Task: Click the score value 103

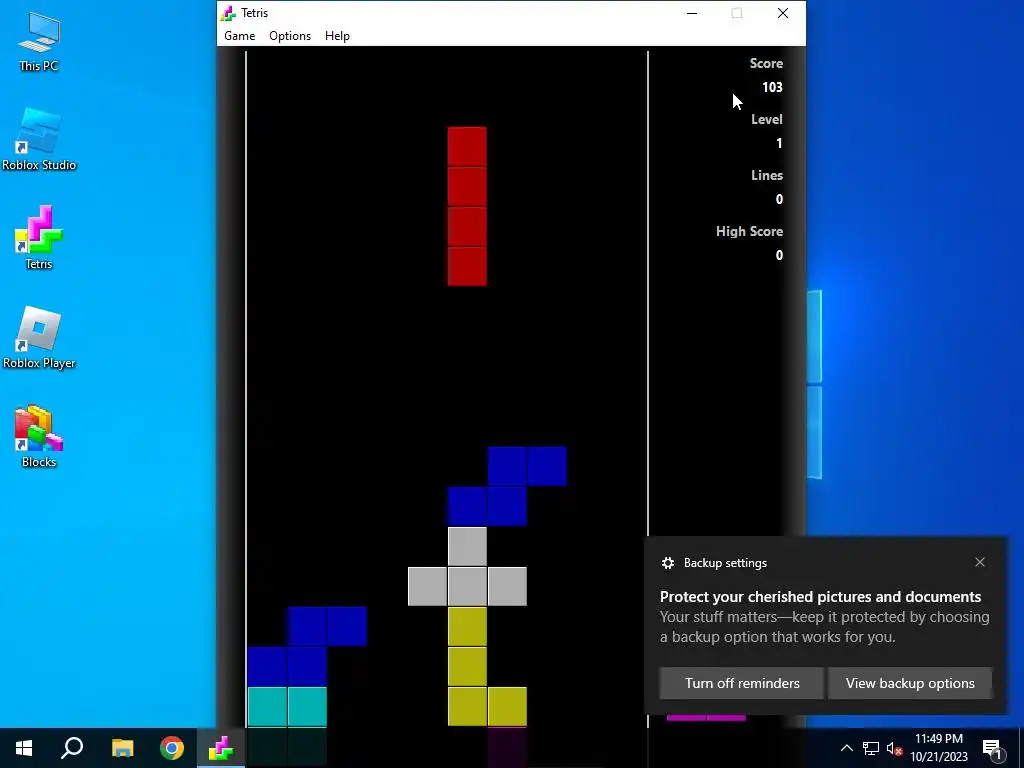Action: point(772,87)
